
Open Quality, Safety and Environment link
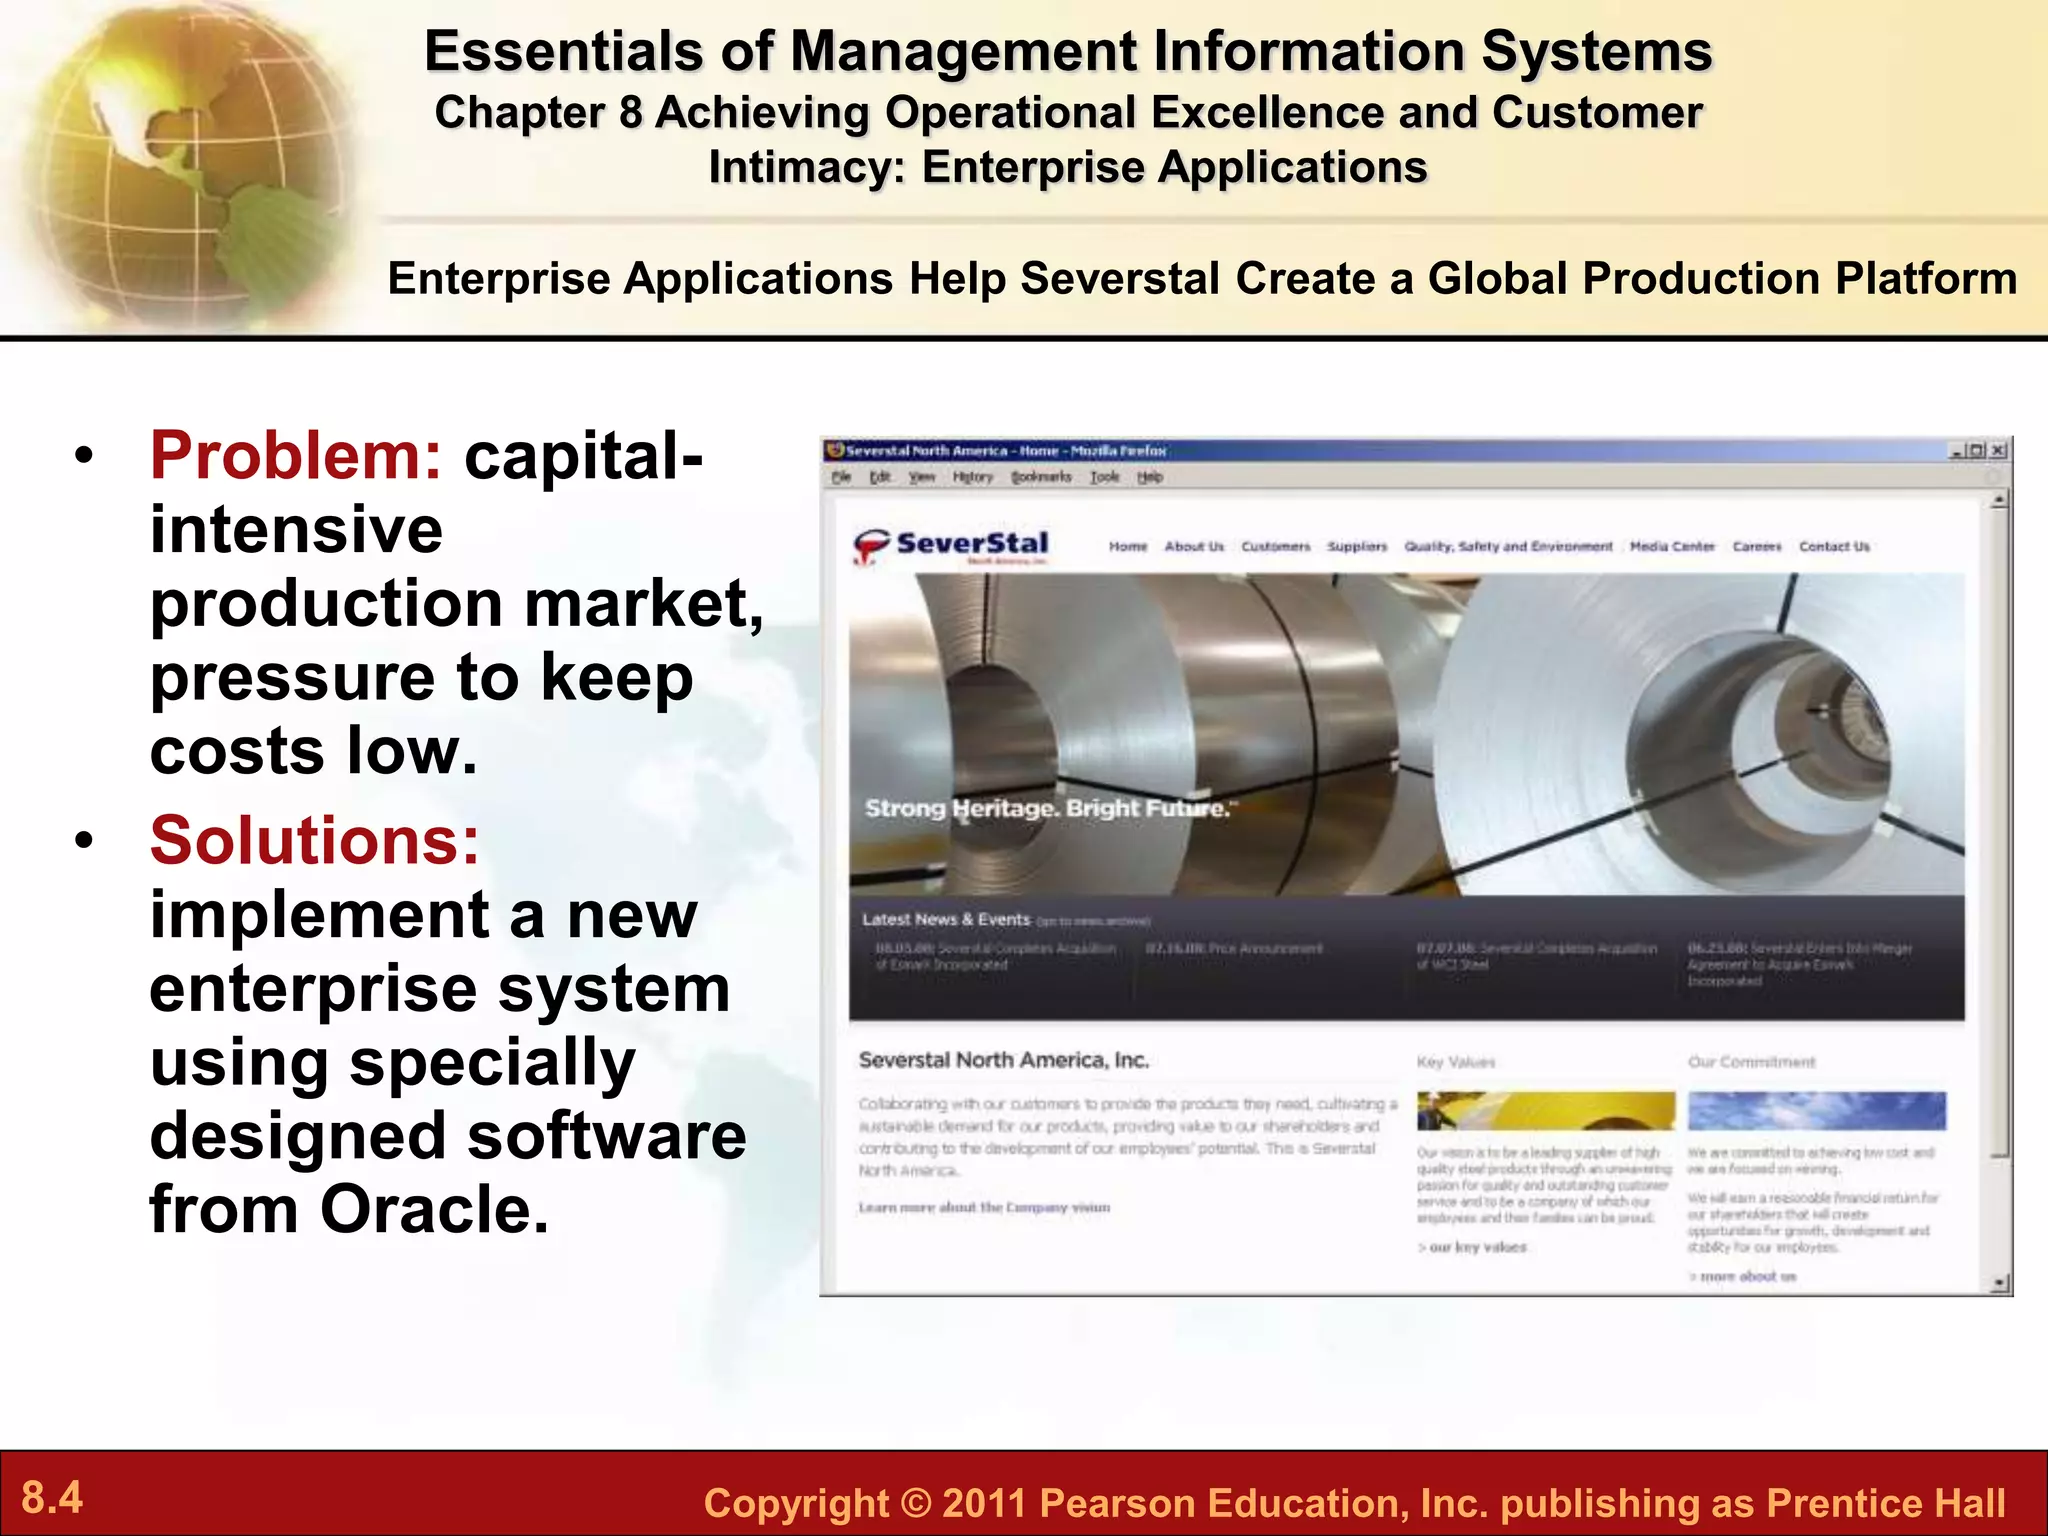tap(1508, 546)
